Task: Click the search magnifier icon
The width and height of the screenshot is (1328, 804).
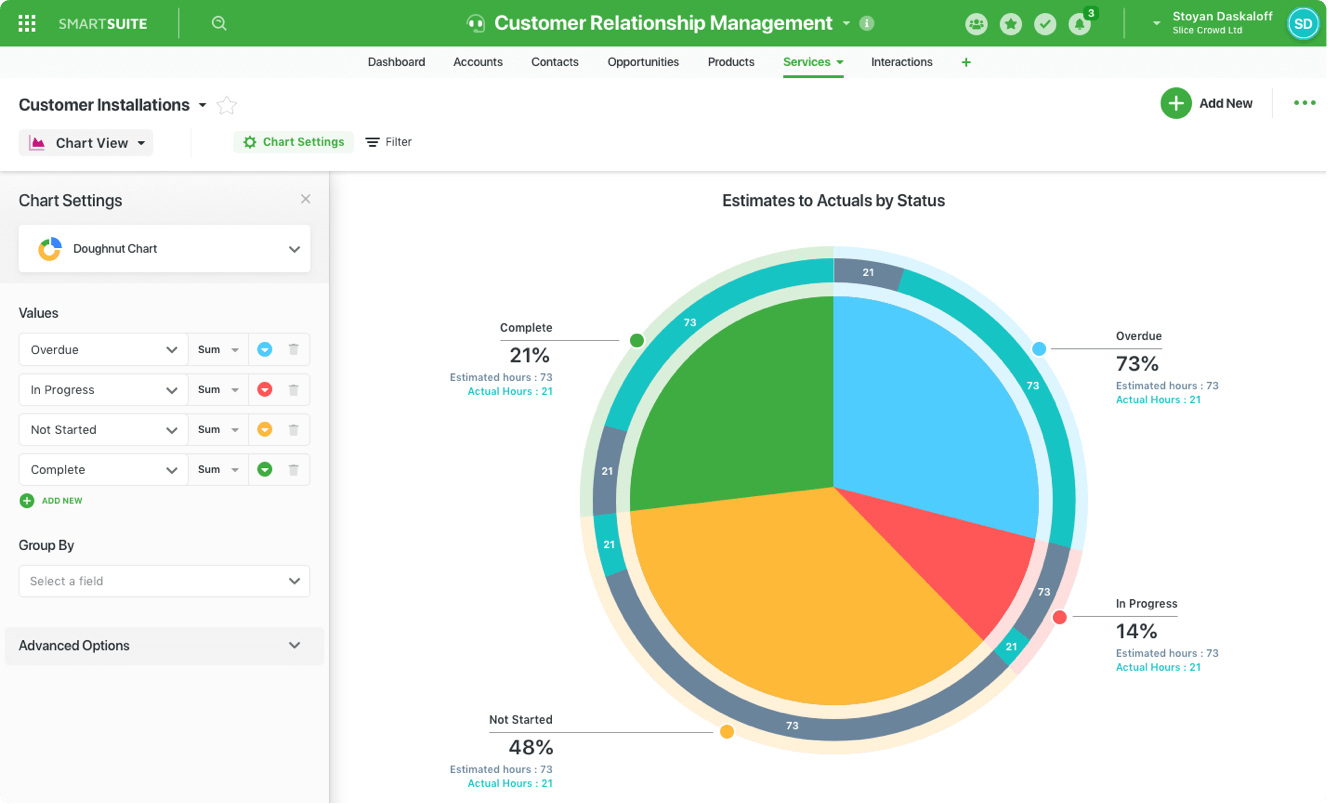Action: (219, 23)
